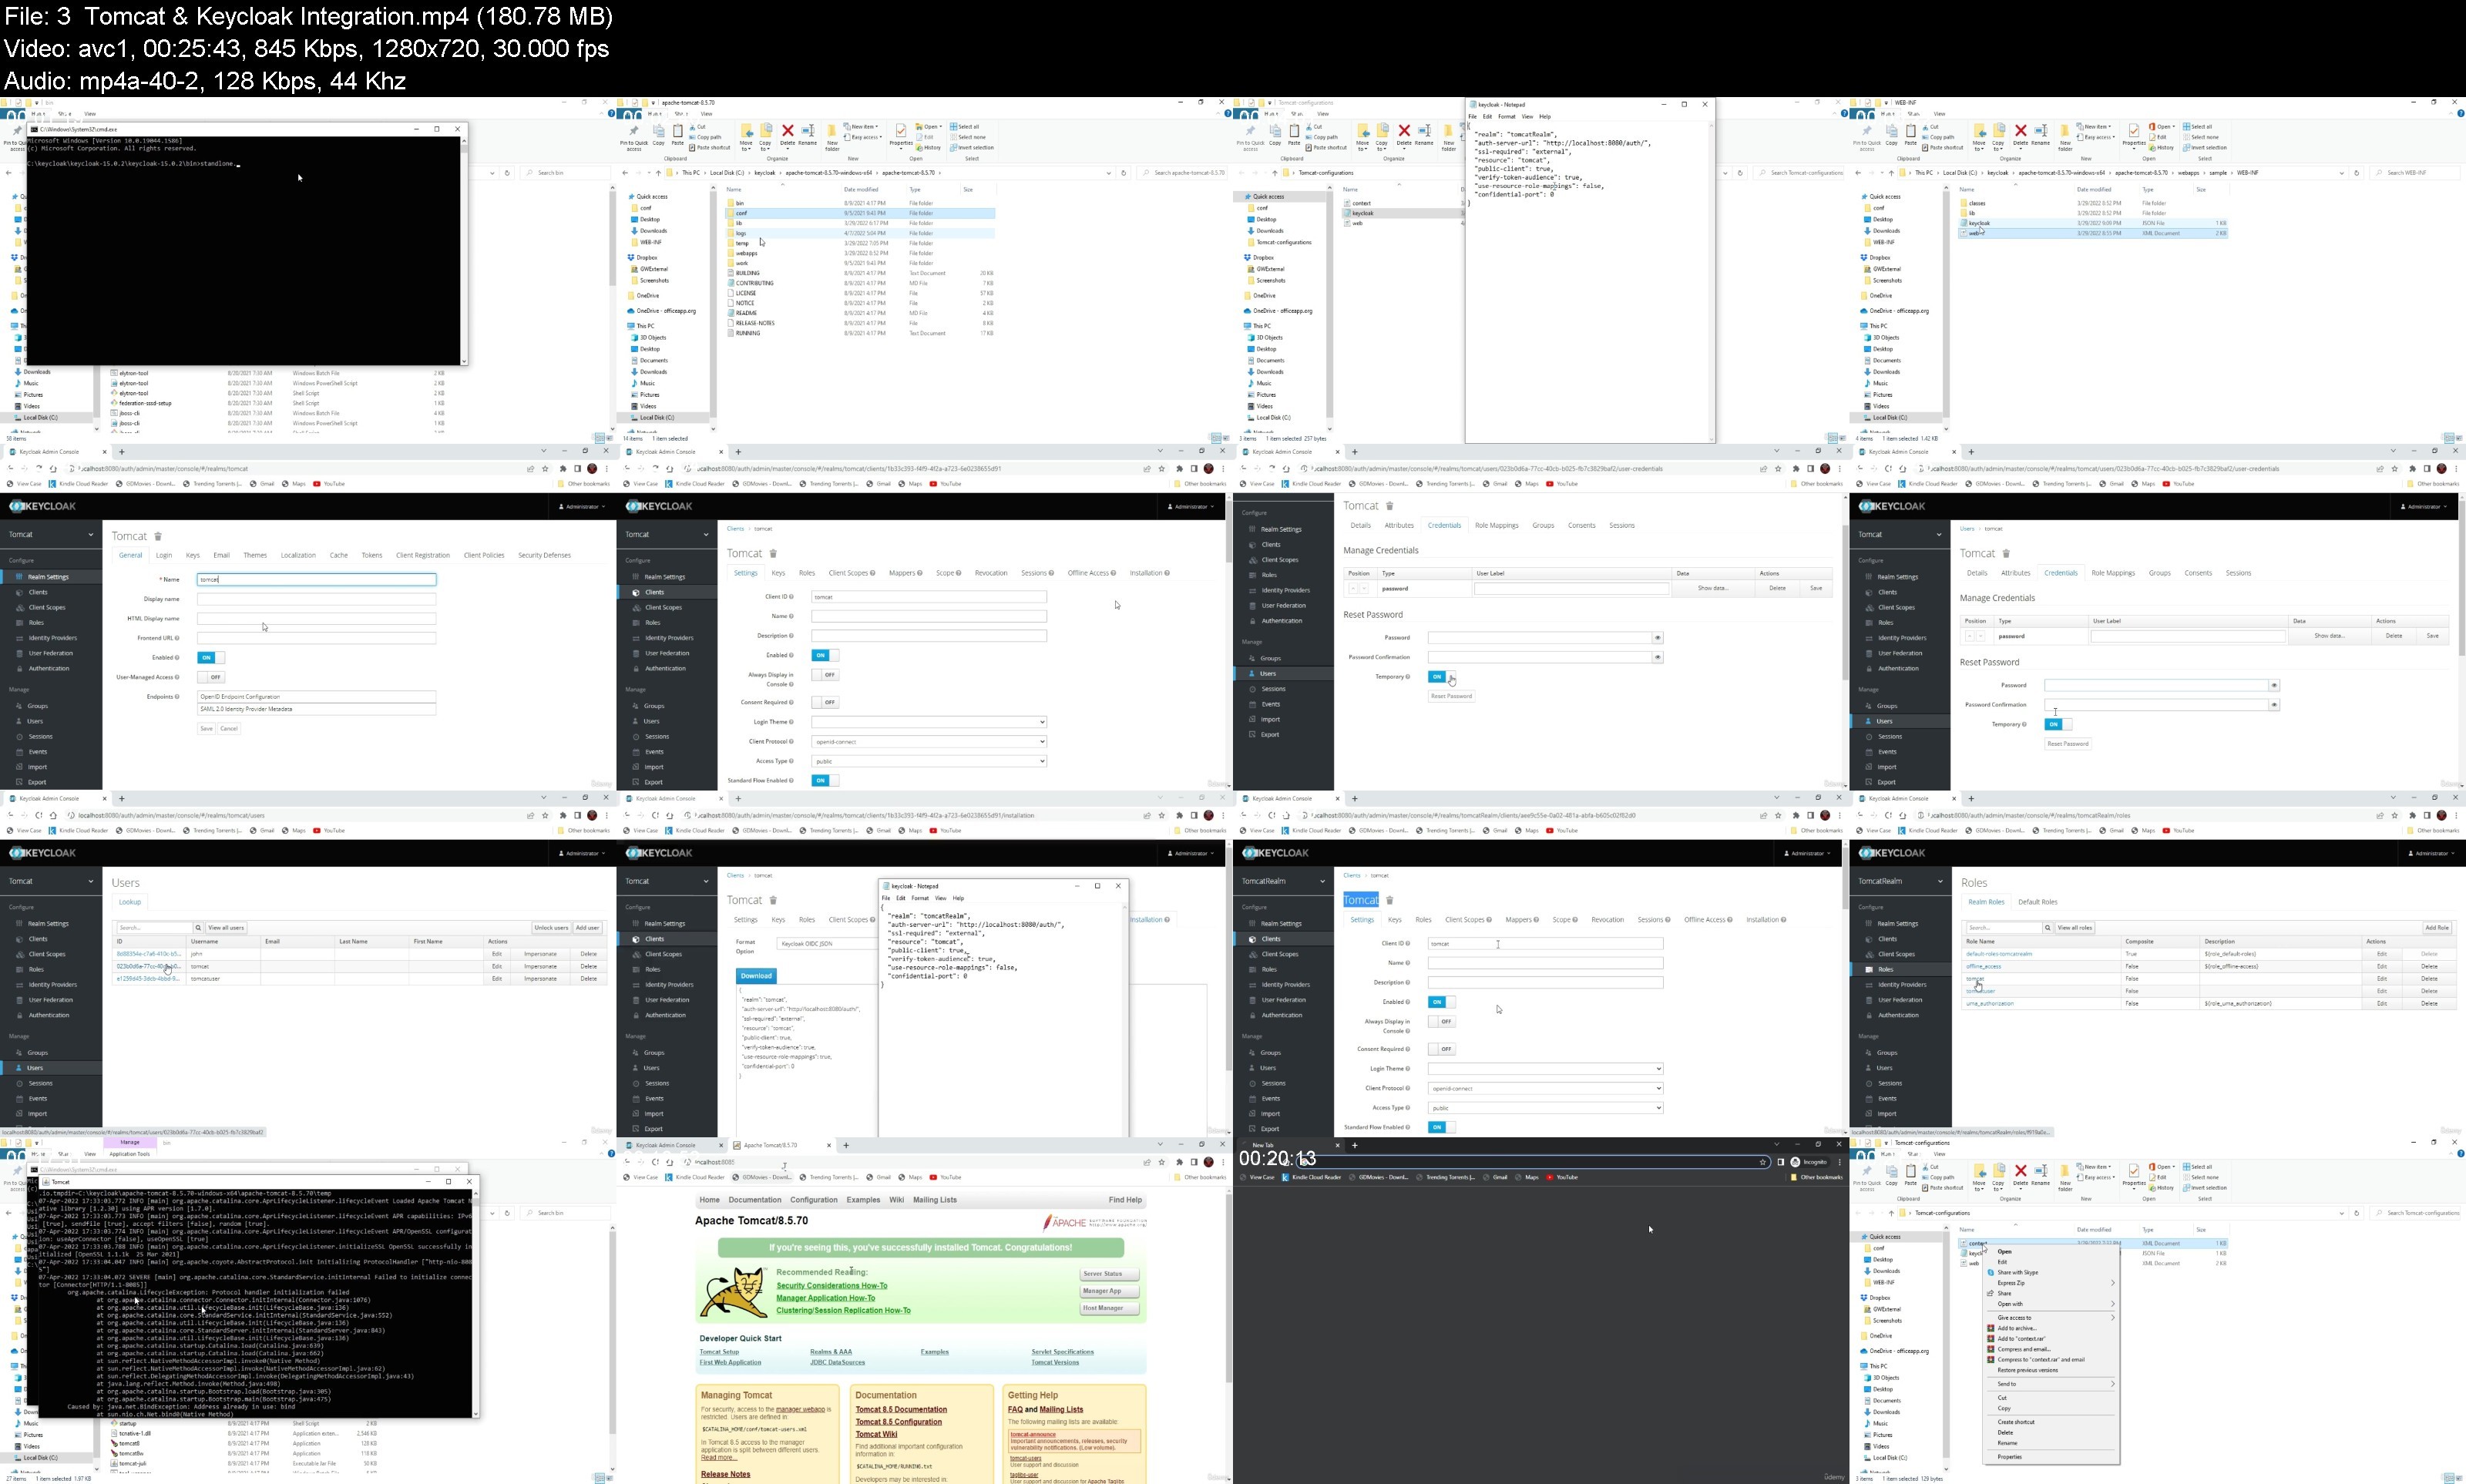Toggle Consent Required in TomcatRealm client settings
This screenshot has height=1484, width=2466.
[x=1441, y=1049]
